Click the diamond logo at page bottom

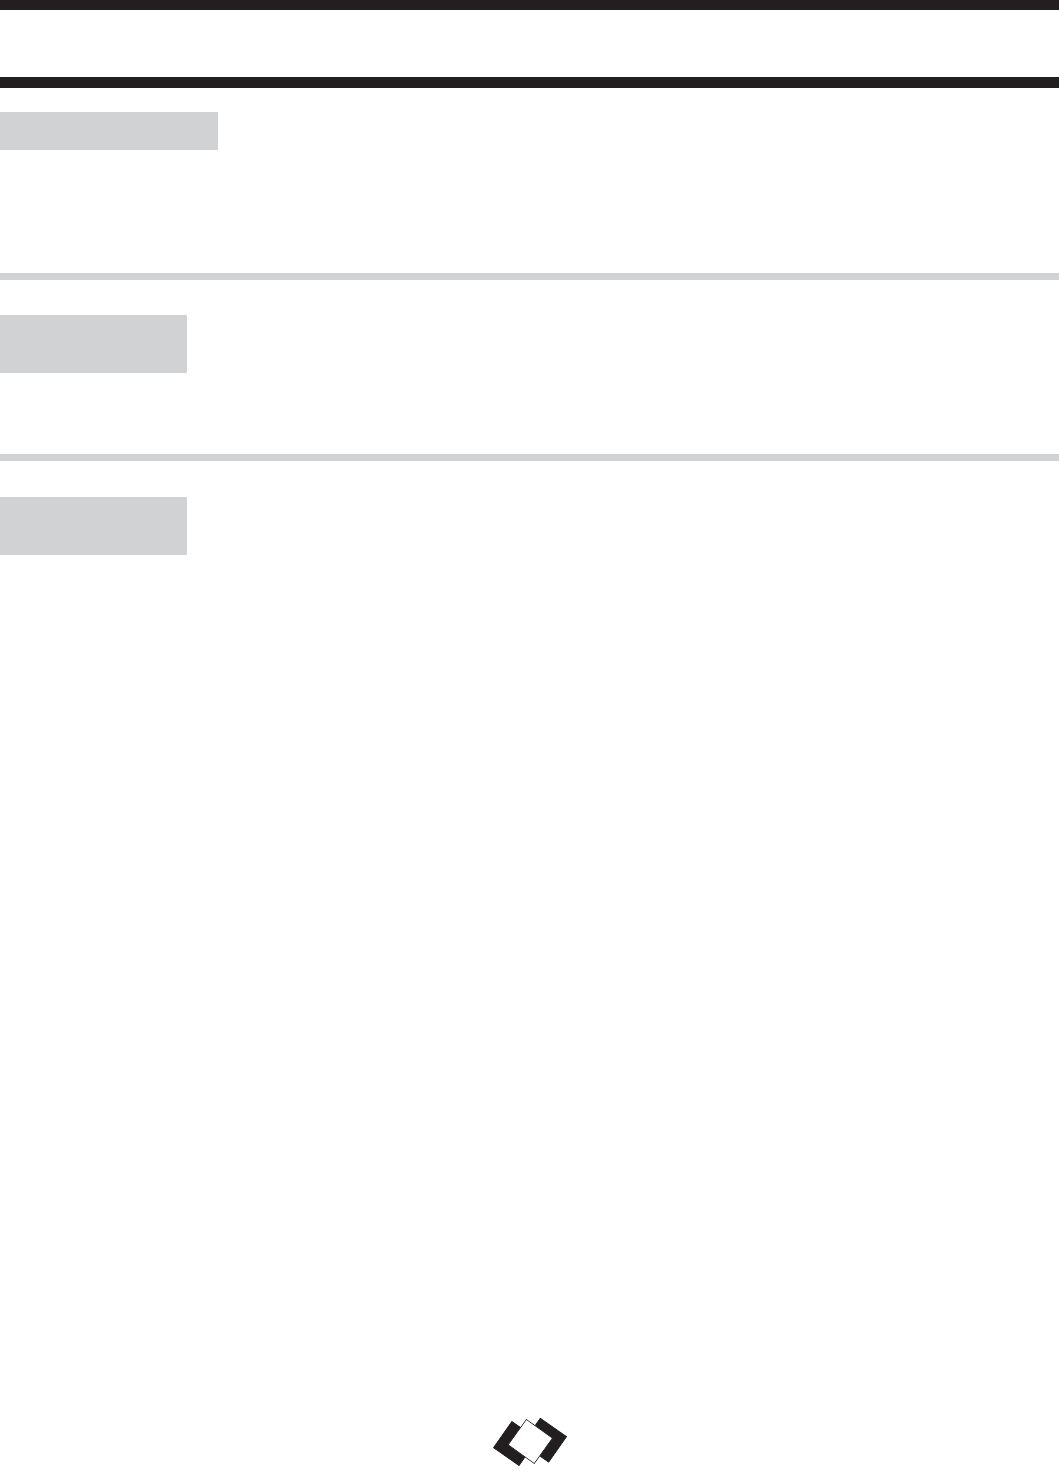tap(530, 1441)
